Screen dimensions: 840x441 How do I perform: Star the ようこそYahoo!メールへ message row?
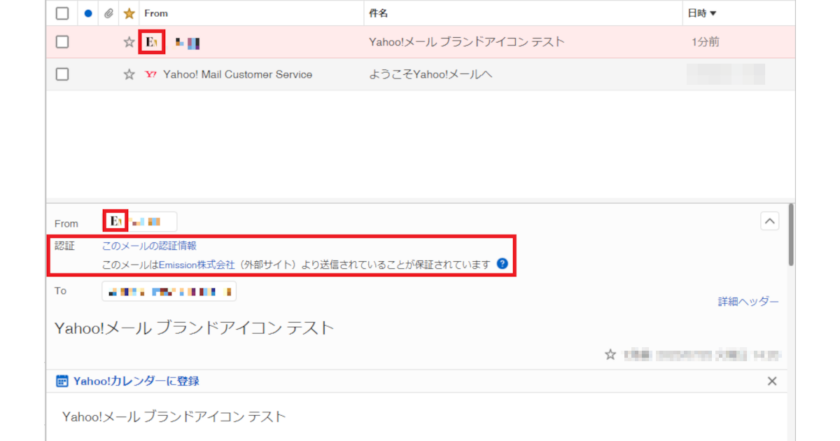click(129, 74)
